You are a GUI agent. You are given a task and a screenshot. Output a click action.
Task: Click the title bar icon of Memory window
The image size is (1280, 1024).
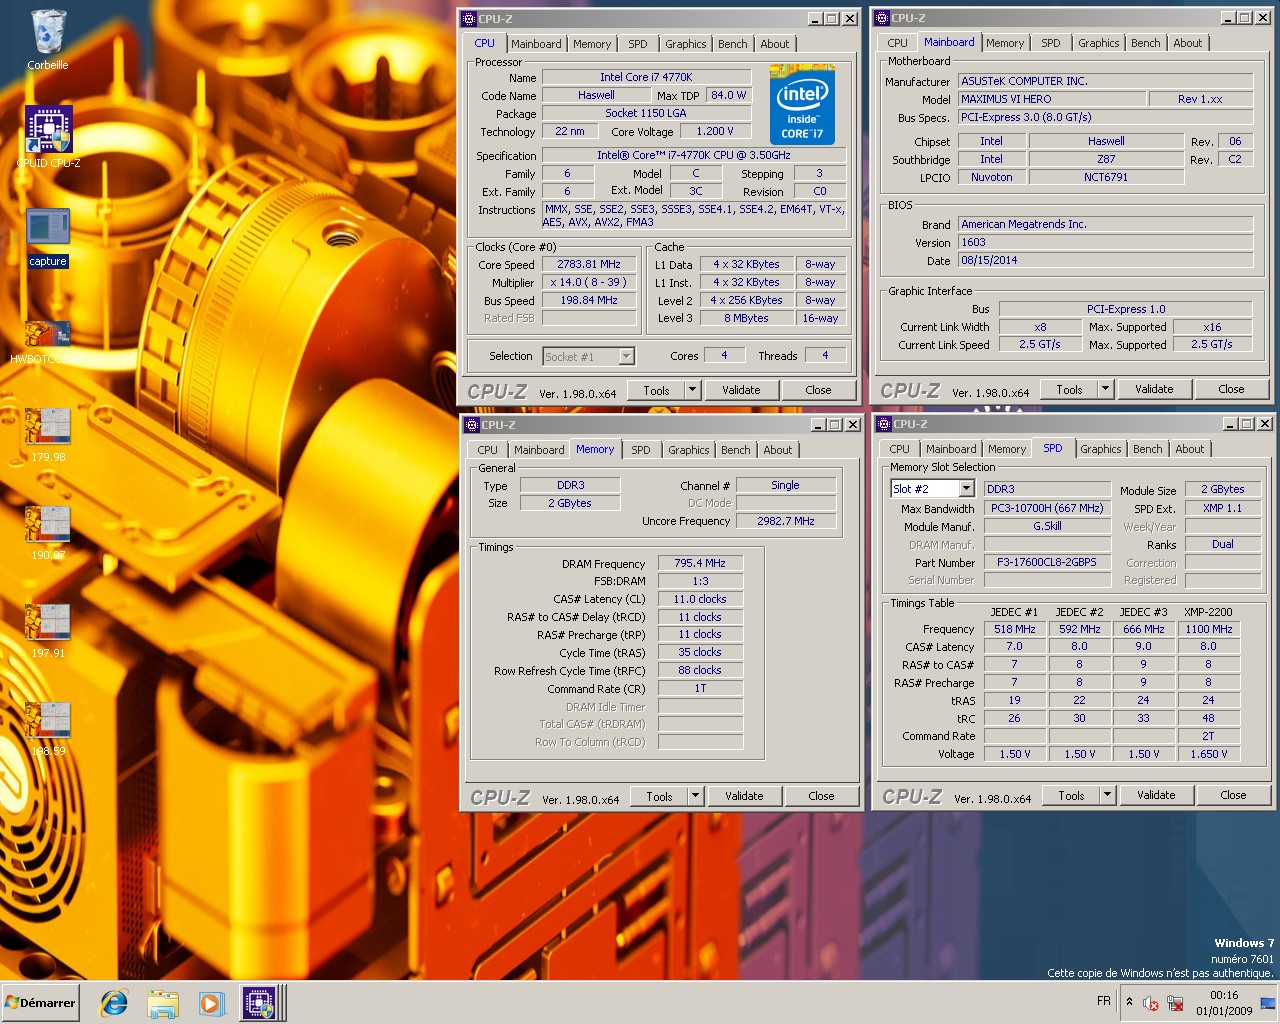click(x=472, y=424)
